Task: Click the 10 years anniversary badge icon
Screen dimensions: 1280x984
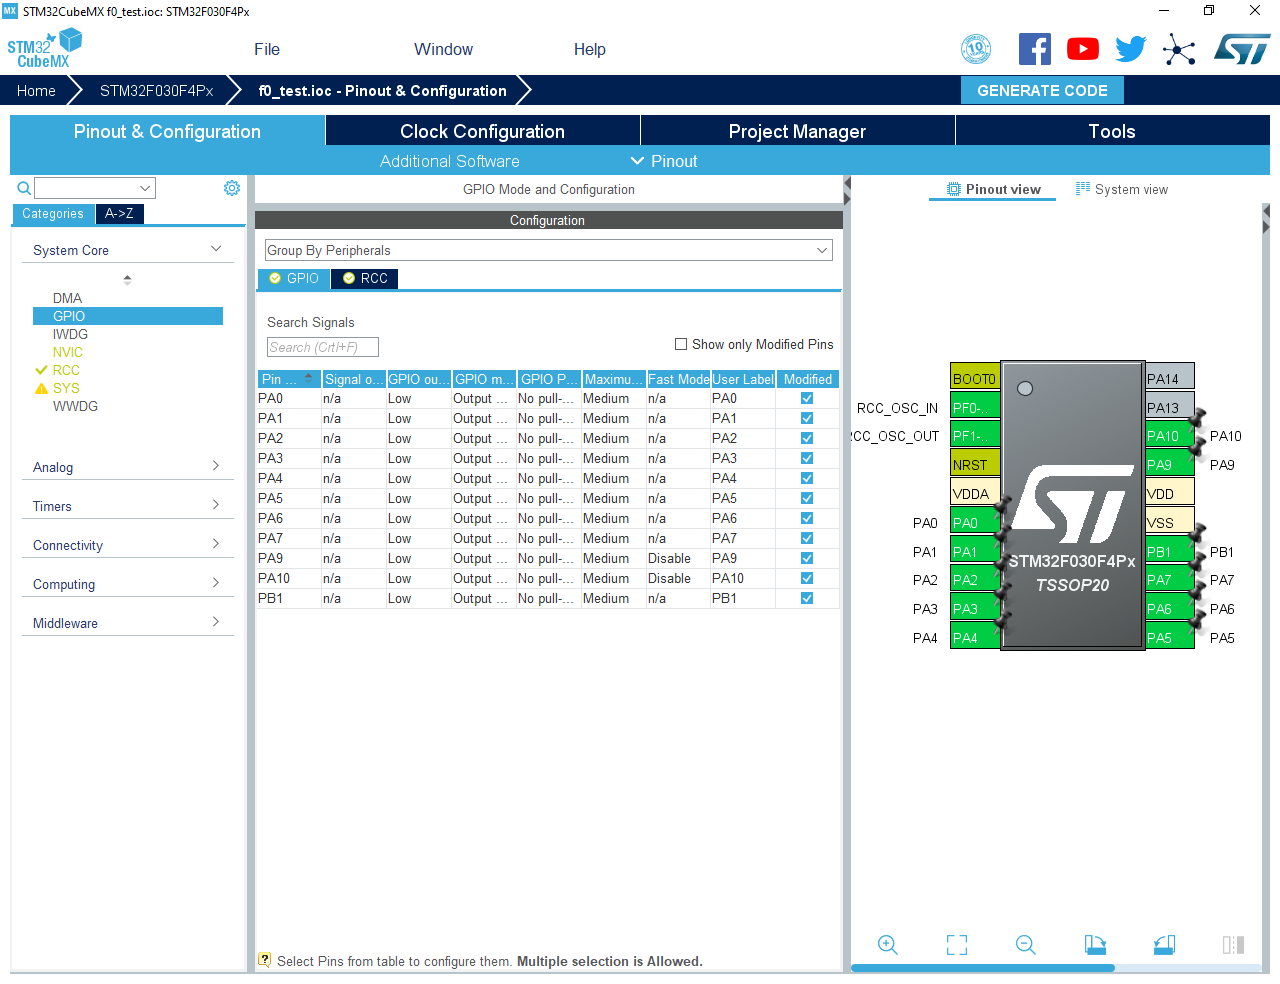Action: (x=976, y=49)
